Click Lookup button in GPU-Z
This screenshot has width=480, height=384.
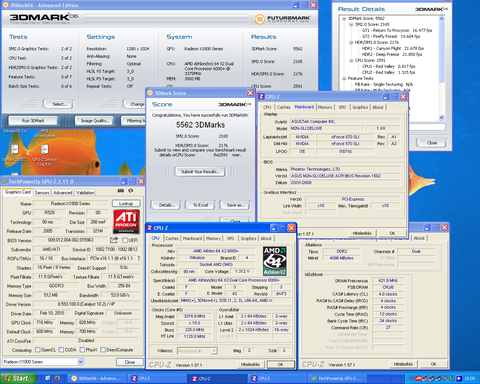point(126,203)
